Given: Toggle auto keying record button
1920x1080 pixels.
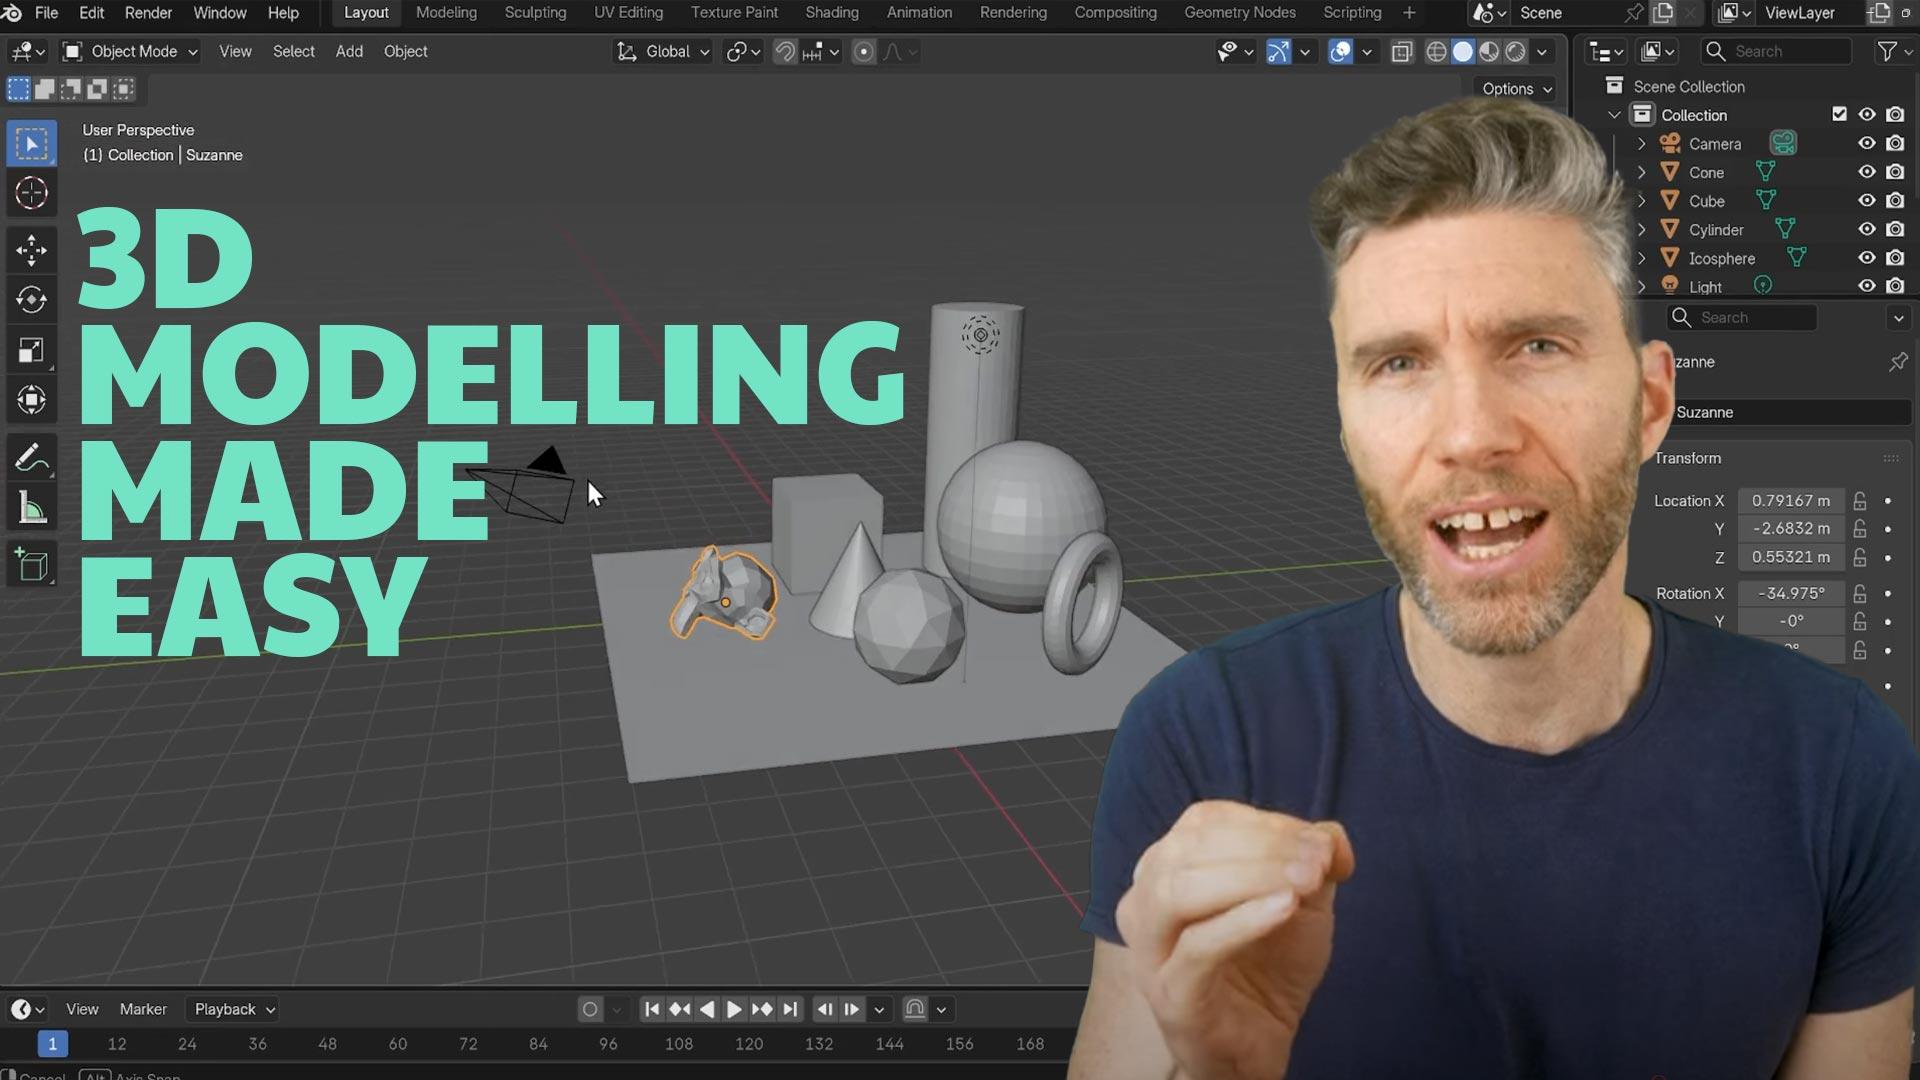Looking at the screenshot, I should (590, 1009).
